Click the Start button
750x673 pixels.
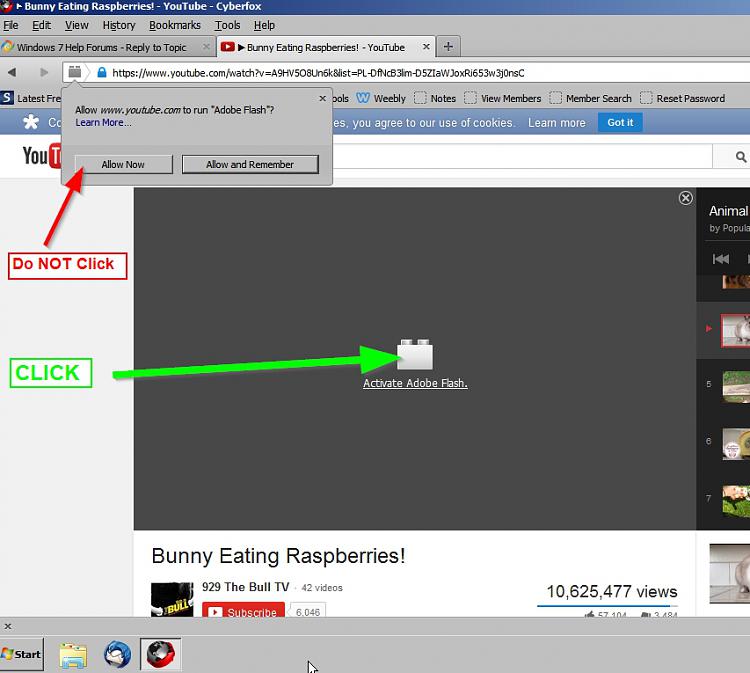pos(22,654)
